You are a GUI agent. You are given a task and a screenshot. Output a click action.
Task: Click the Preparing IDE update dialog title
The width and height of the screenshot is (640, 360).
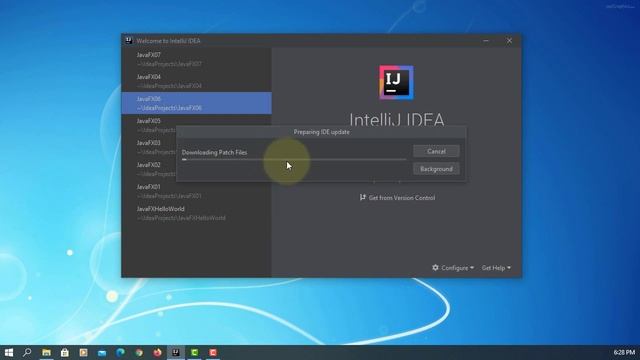coord(321,132)
